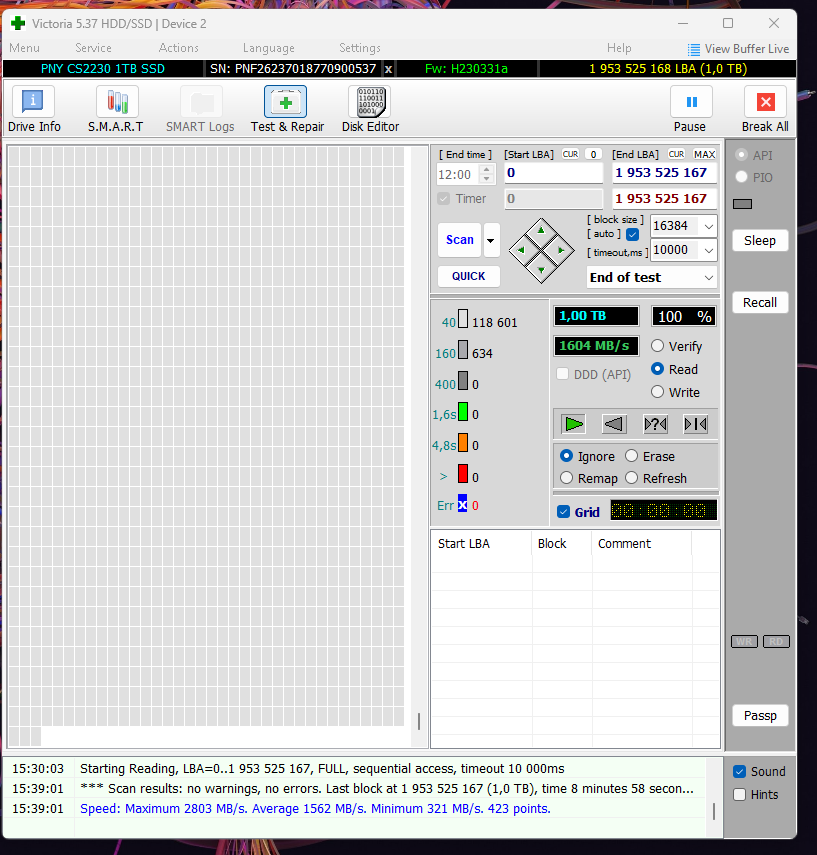Click the Recall button
Viewport: 817px width, 855px height.
pos(760,303)
